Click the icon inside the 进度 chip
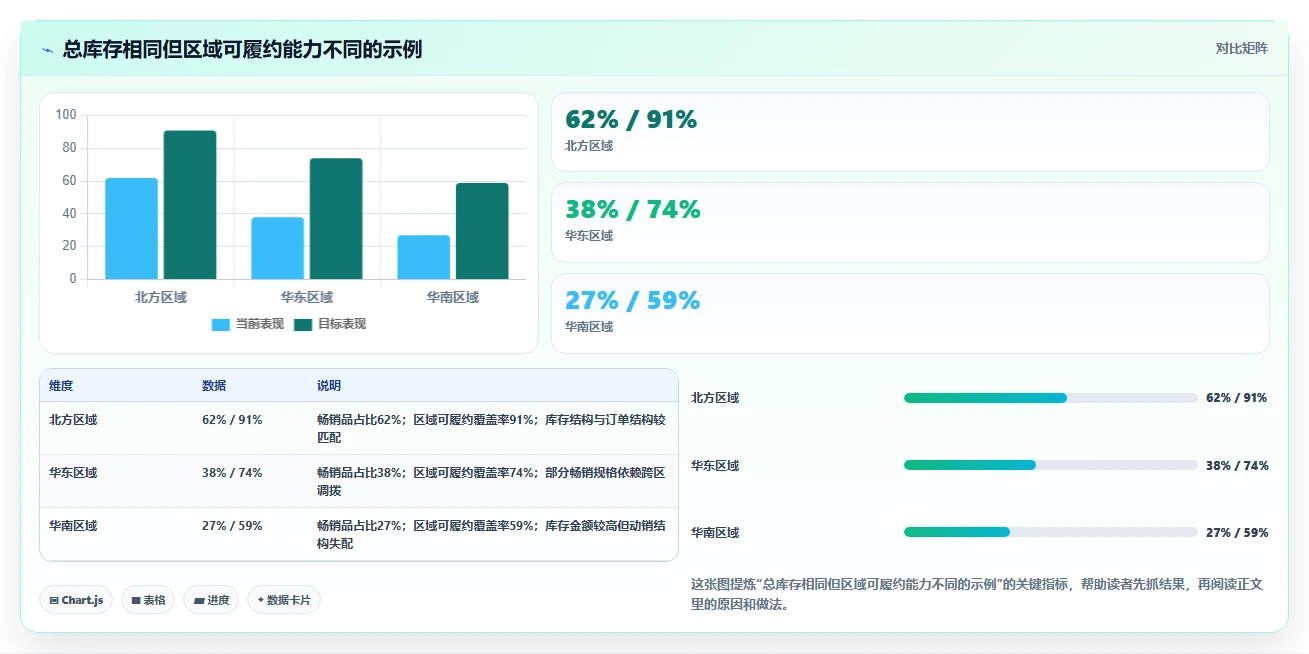Image resolution: width=1309 pixels, height=654 pixels. coord(199,601)
